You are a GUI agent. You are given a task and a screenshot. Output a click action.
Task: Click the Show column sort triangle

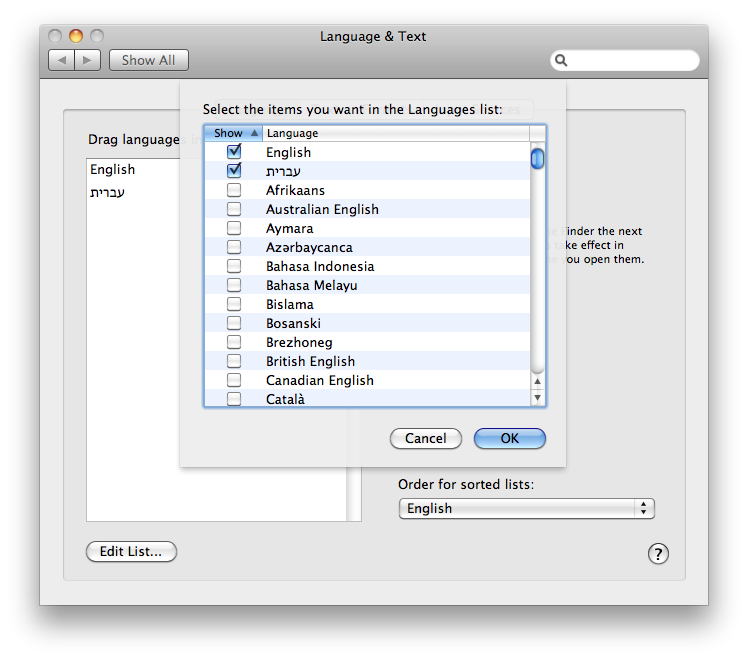point(255,133)
